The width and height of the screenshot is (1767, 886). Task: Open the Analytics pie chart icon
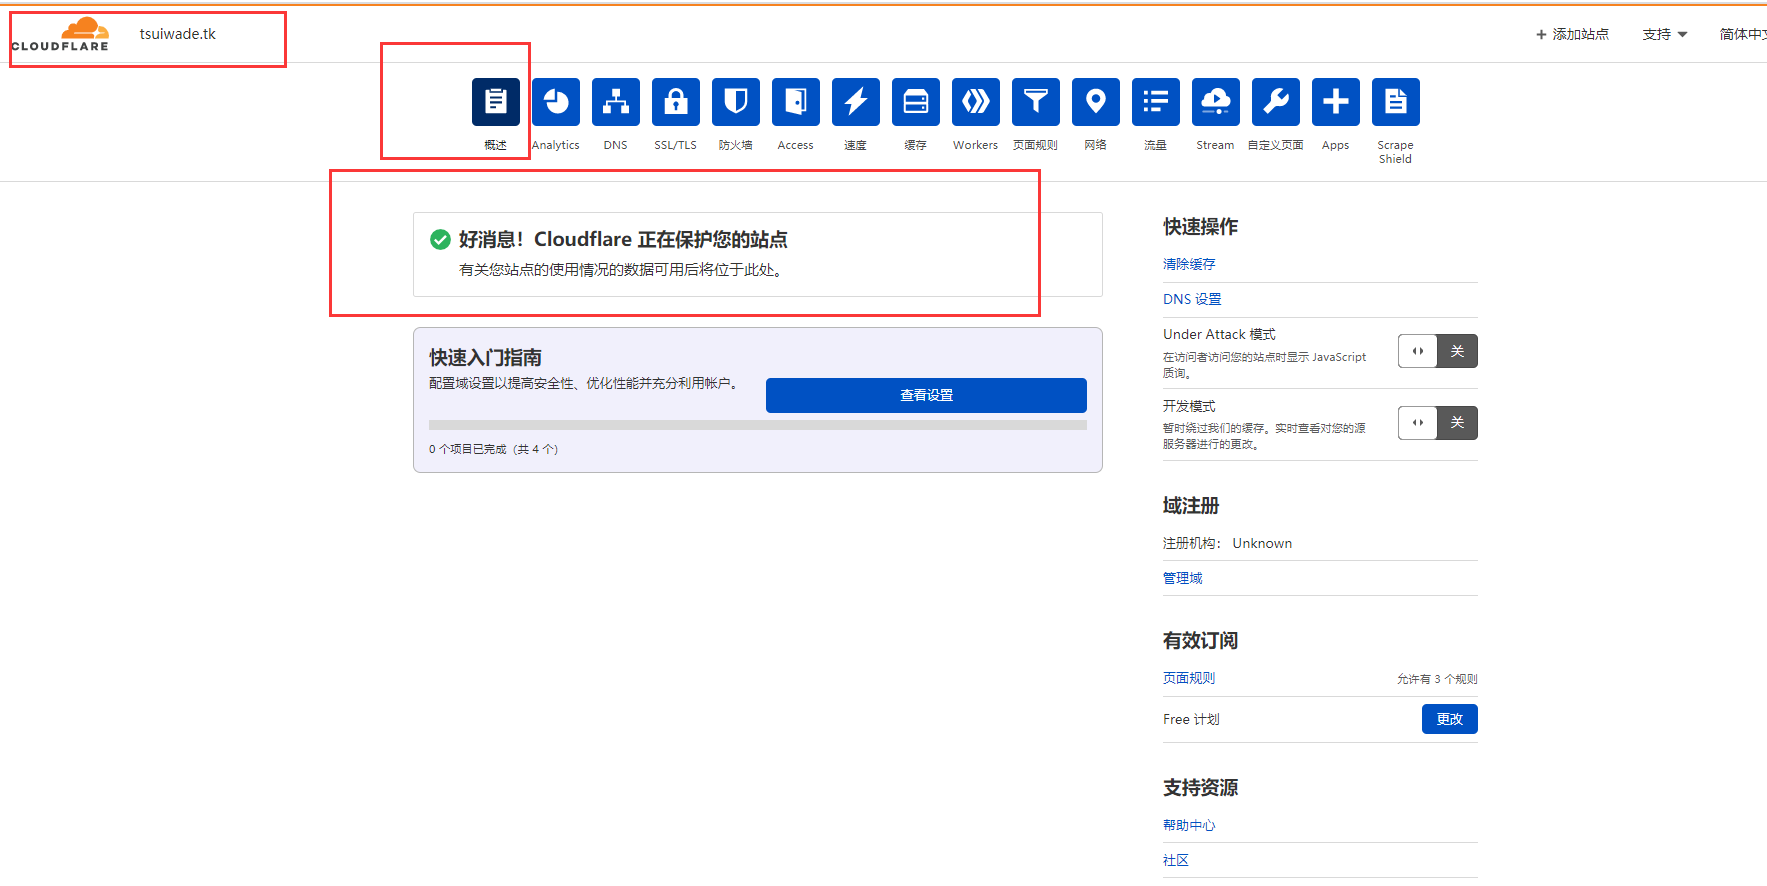pos(556,102)
